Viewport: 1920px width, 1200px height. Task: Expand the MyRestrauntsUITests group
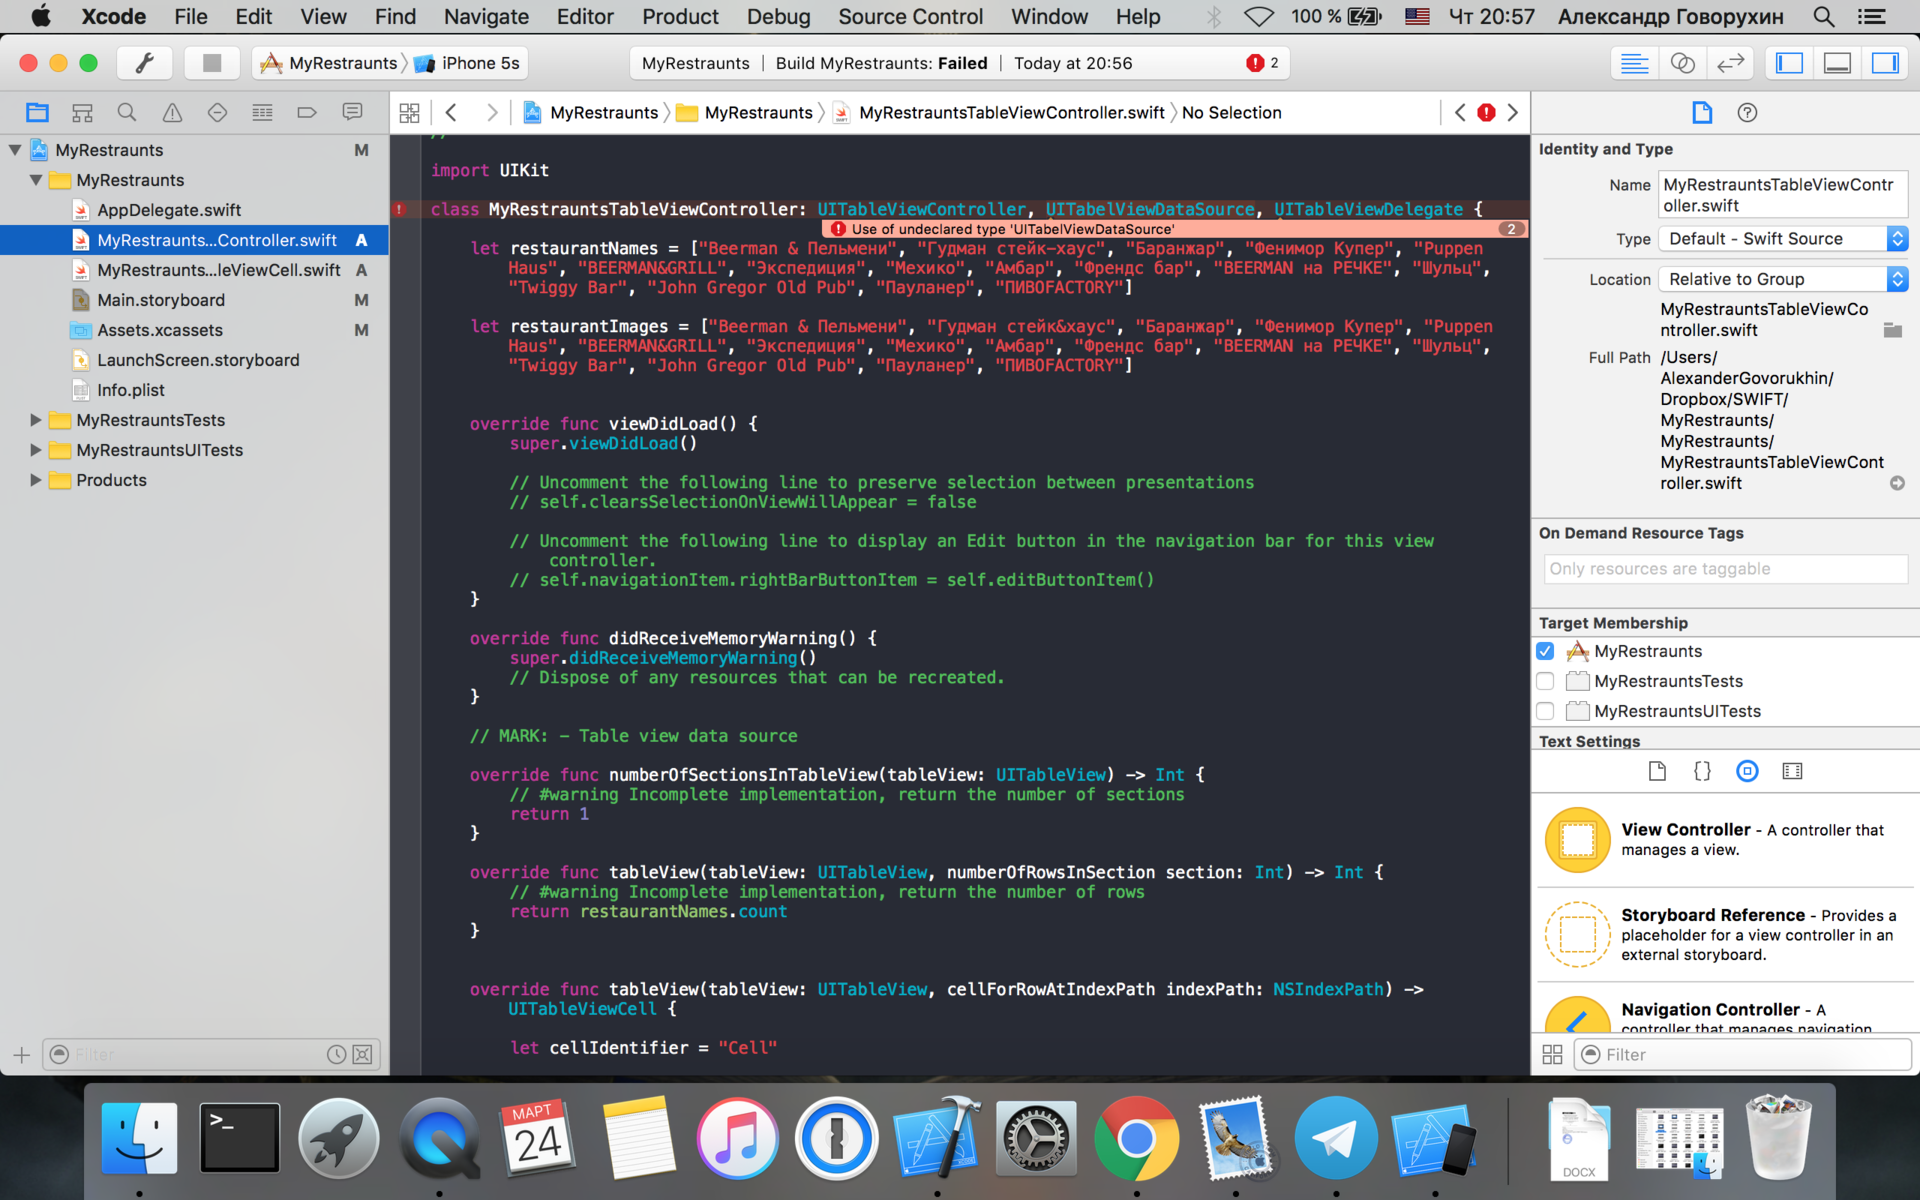pos(36,450)
